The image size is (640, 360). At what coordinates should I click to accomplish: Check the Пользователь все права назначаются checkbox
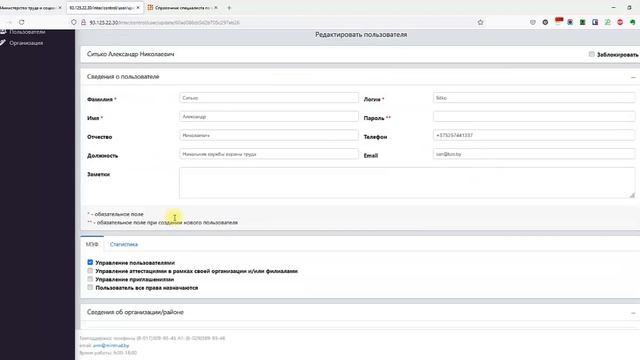coord(90,287)
